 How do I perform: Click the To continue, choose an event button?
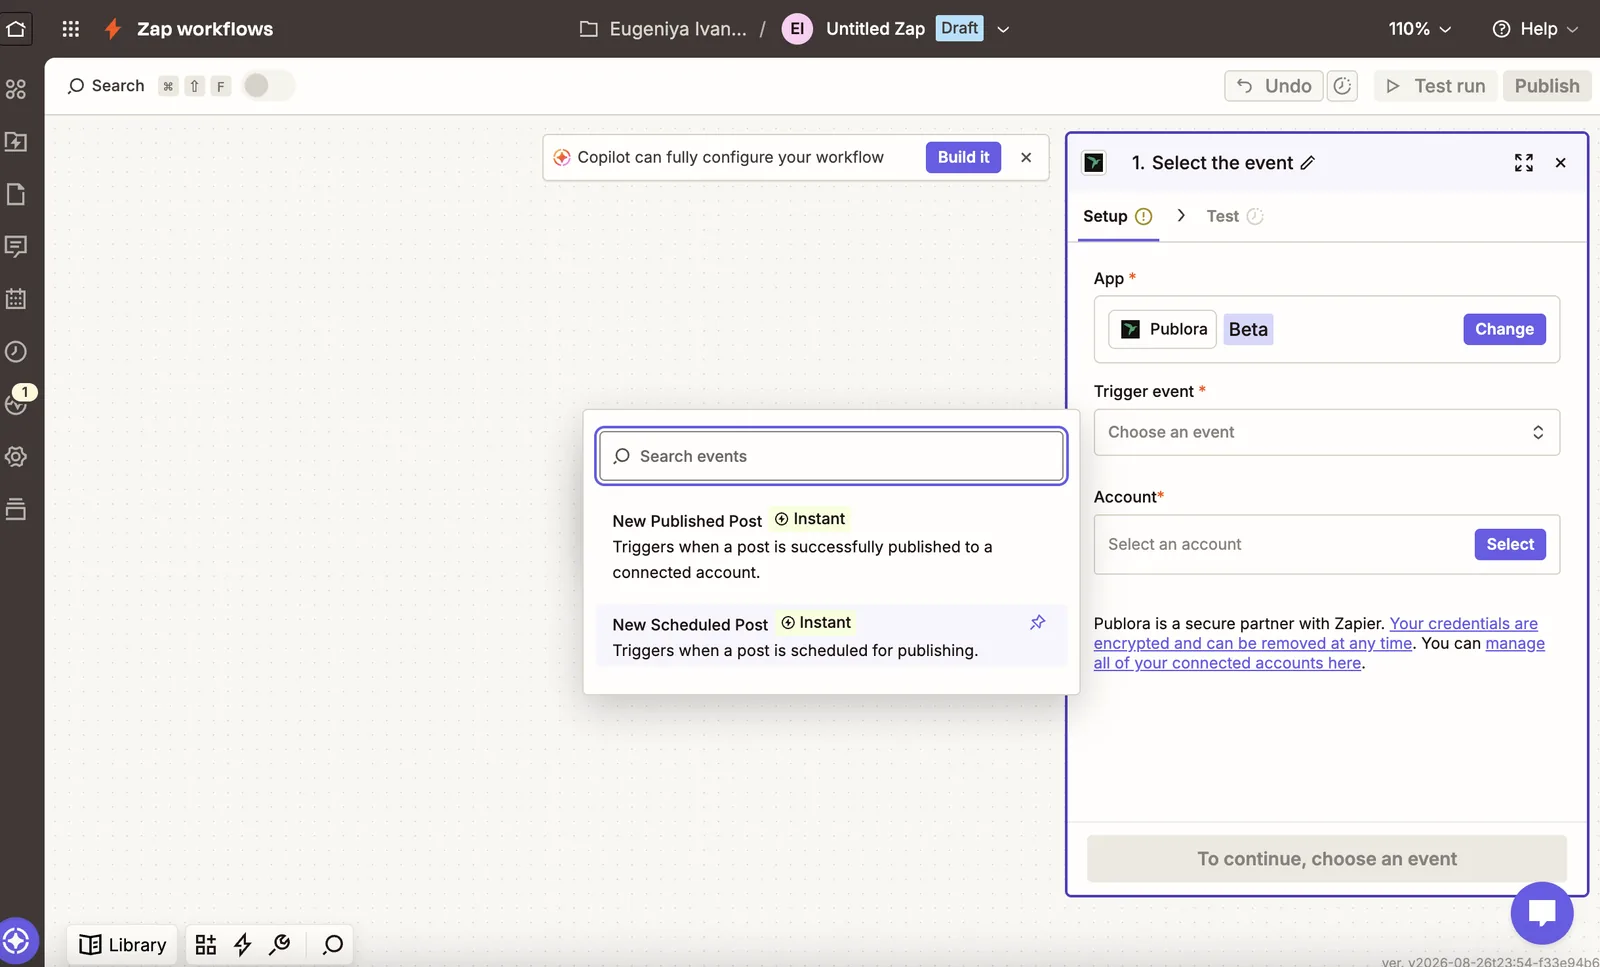(1327, 859)
